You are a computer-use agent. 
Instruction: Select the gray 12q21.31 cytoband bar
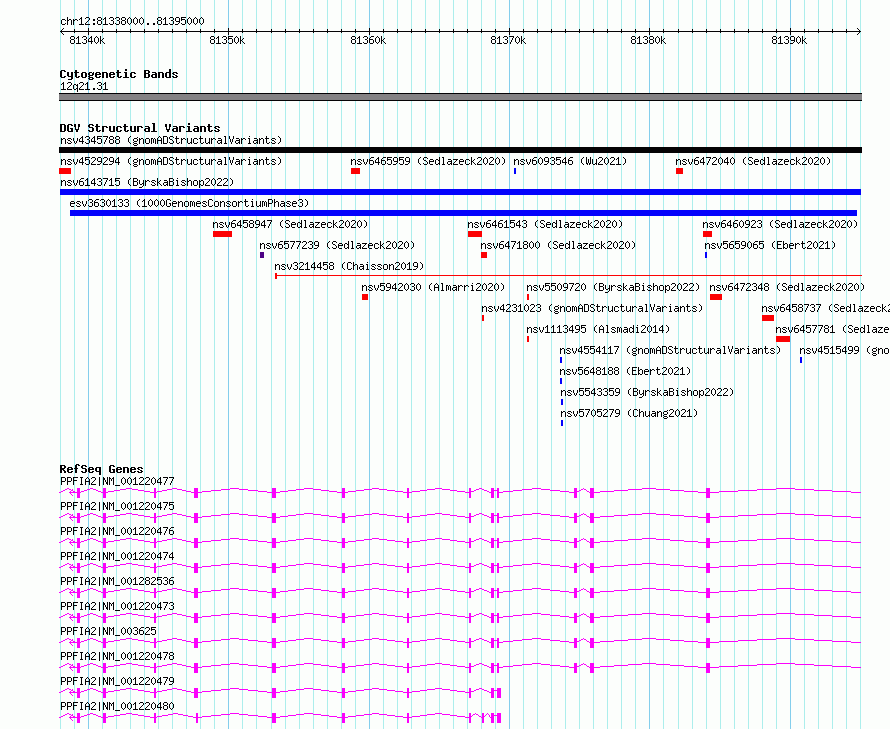pyautogui.click(x=460, y=97)
